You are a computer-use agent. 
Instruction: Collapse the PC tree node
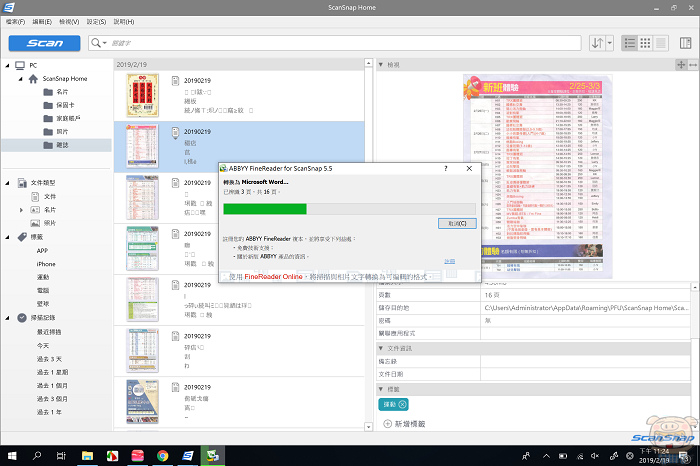[x=8, y=65]
